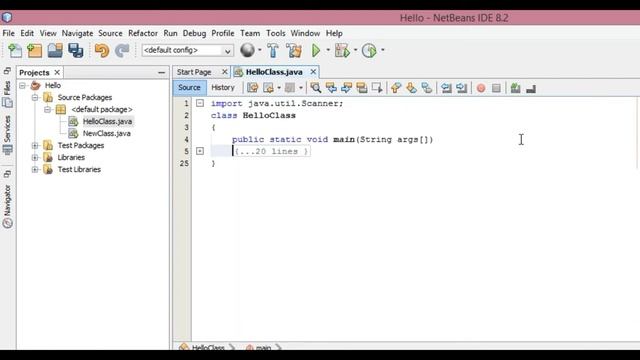Click the Previous Bookmark icon
Viewport: 640px width, 360px height.
tap(396, 88)
